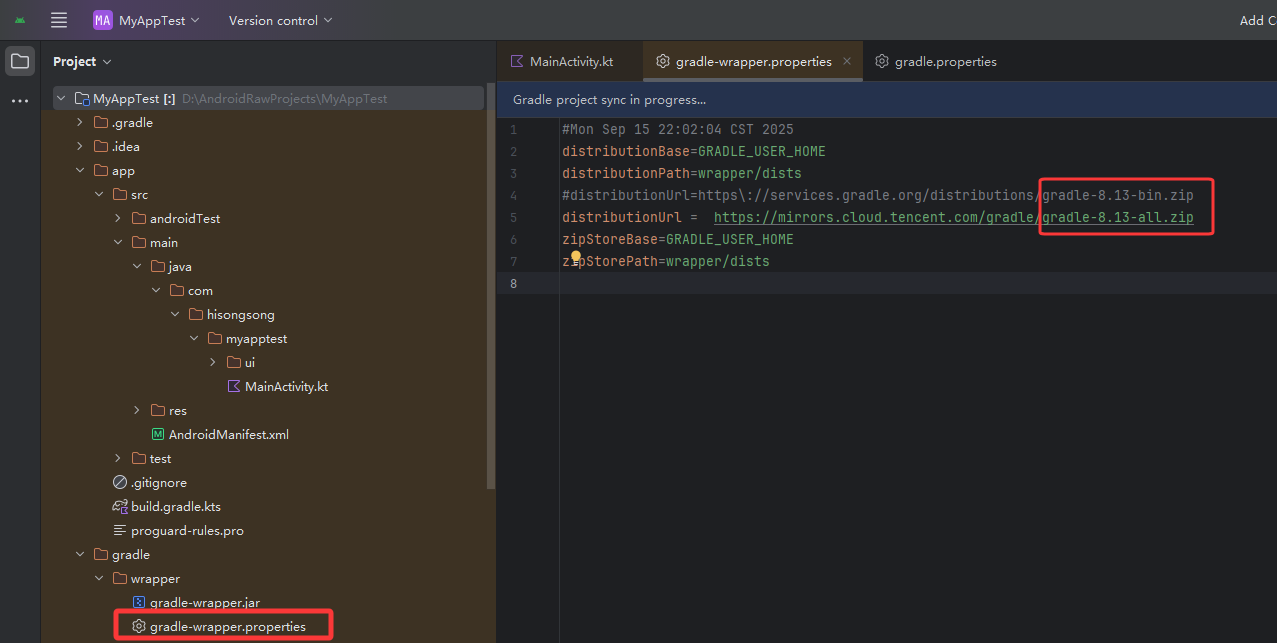Open More tool windows ellipsis
This screenshot has width=1277, height=643.
pos(20,101)
